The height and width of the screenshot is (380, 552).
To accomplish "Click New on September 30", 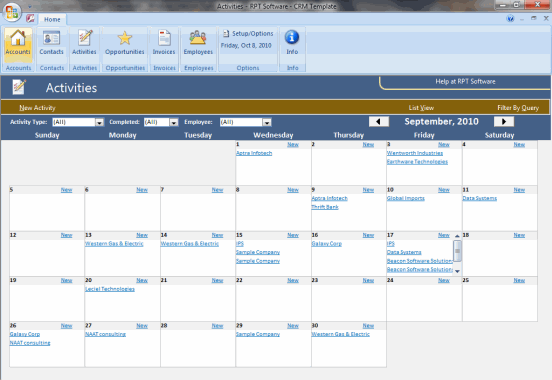I will point(368,326).
